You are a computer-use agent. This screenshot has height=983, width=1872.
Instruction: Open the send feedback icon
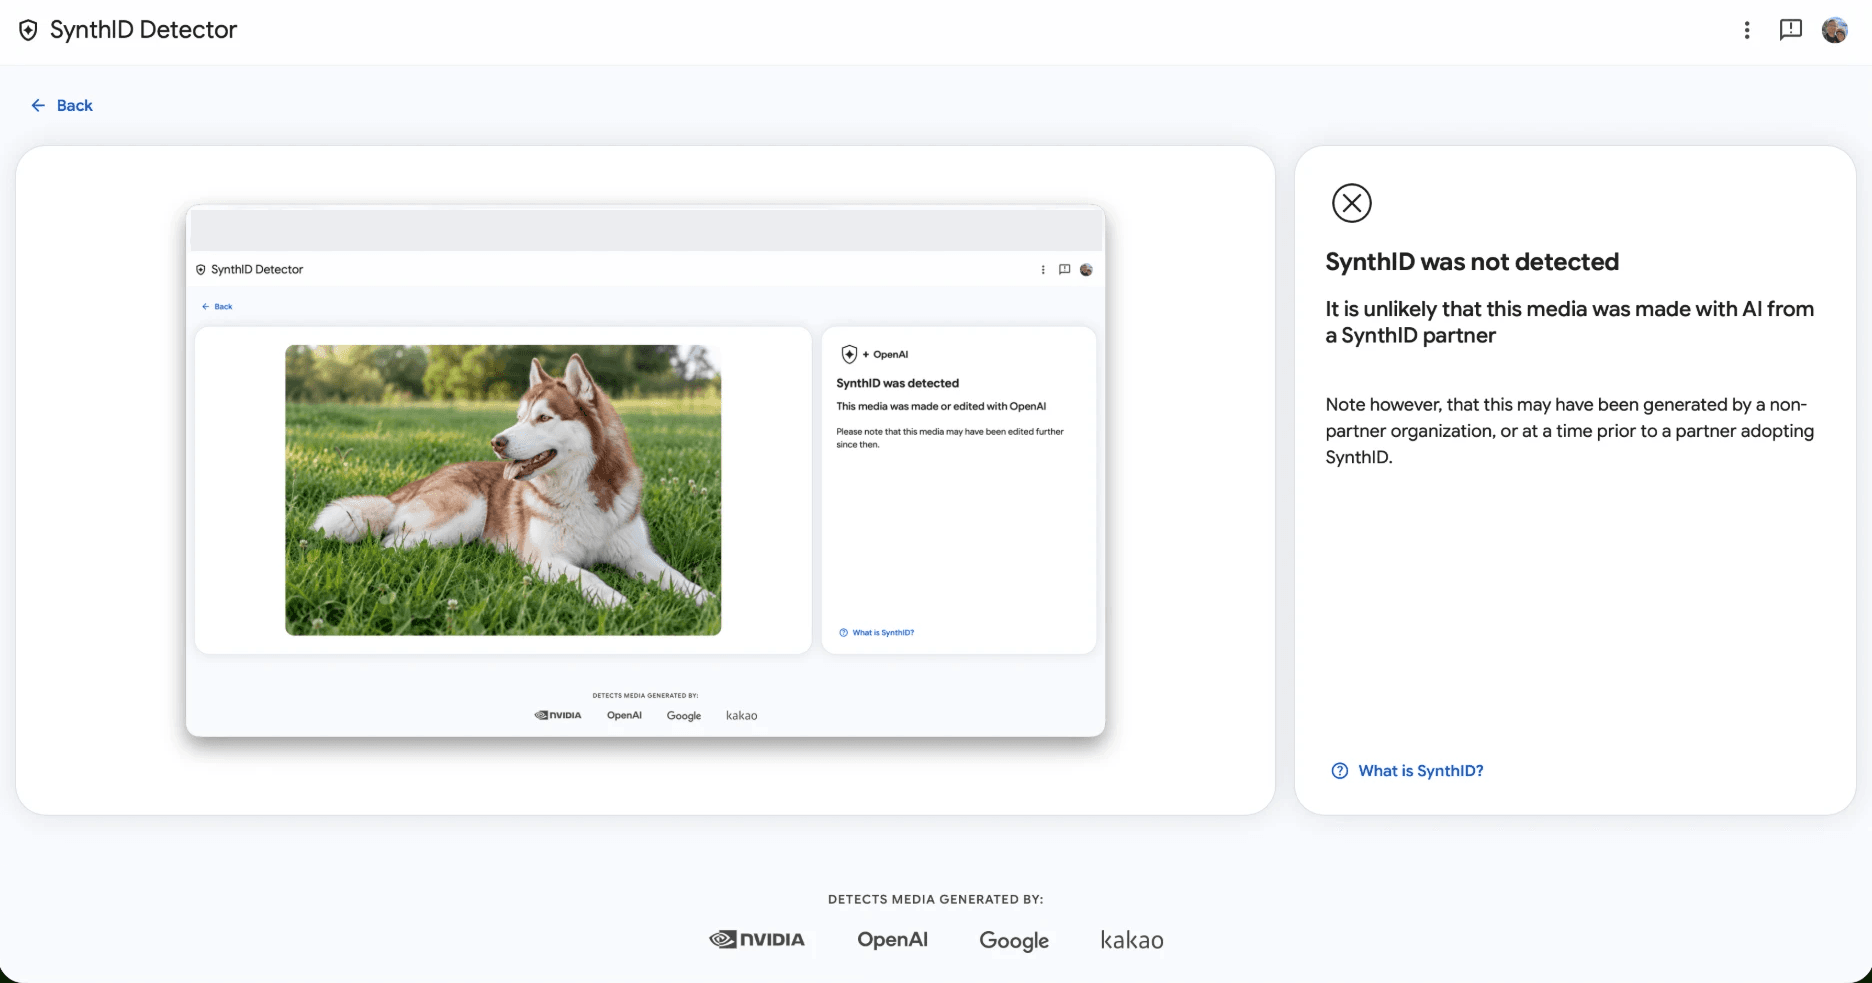pos(1791,30)
